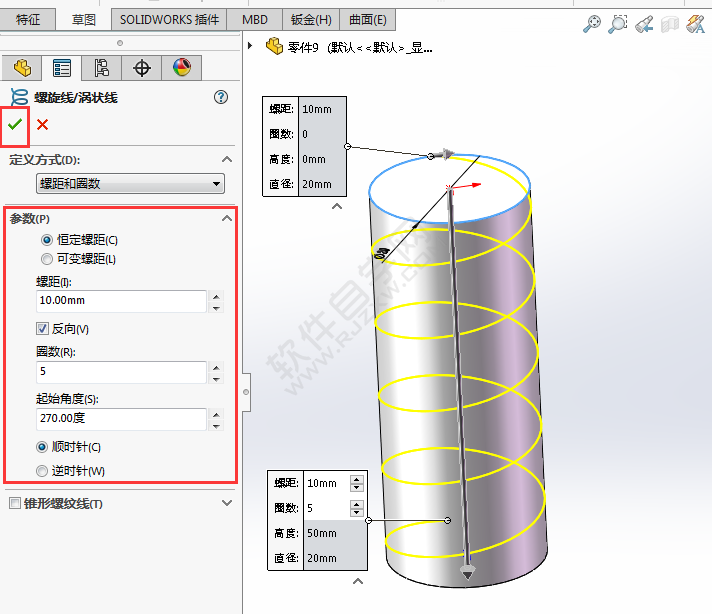Click 直径 20mm value in upper callout
The width and height of the screenshot is (712, 614).
(x=317, y=184)
